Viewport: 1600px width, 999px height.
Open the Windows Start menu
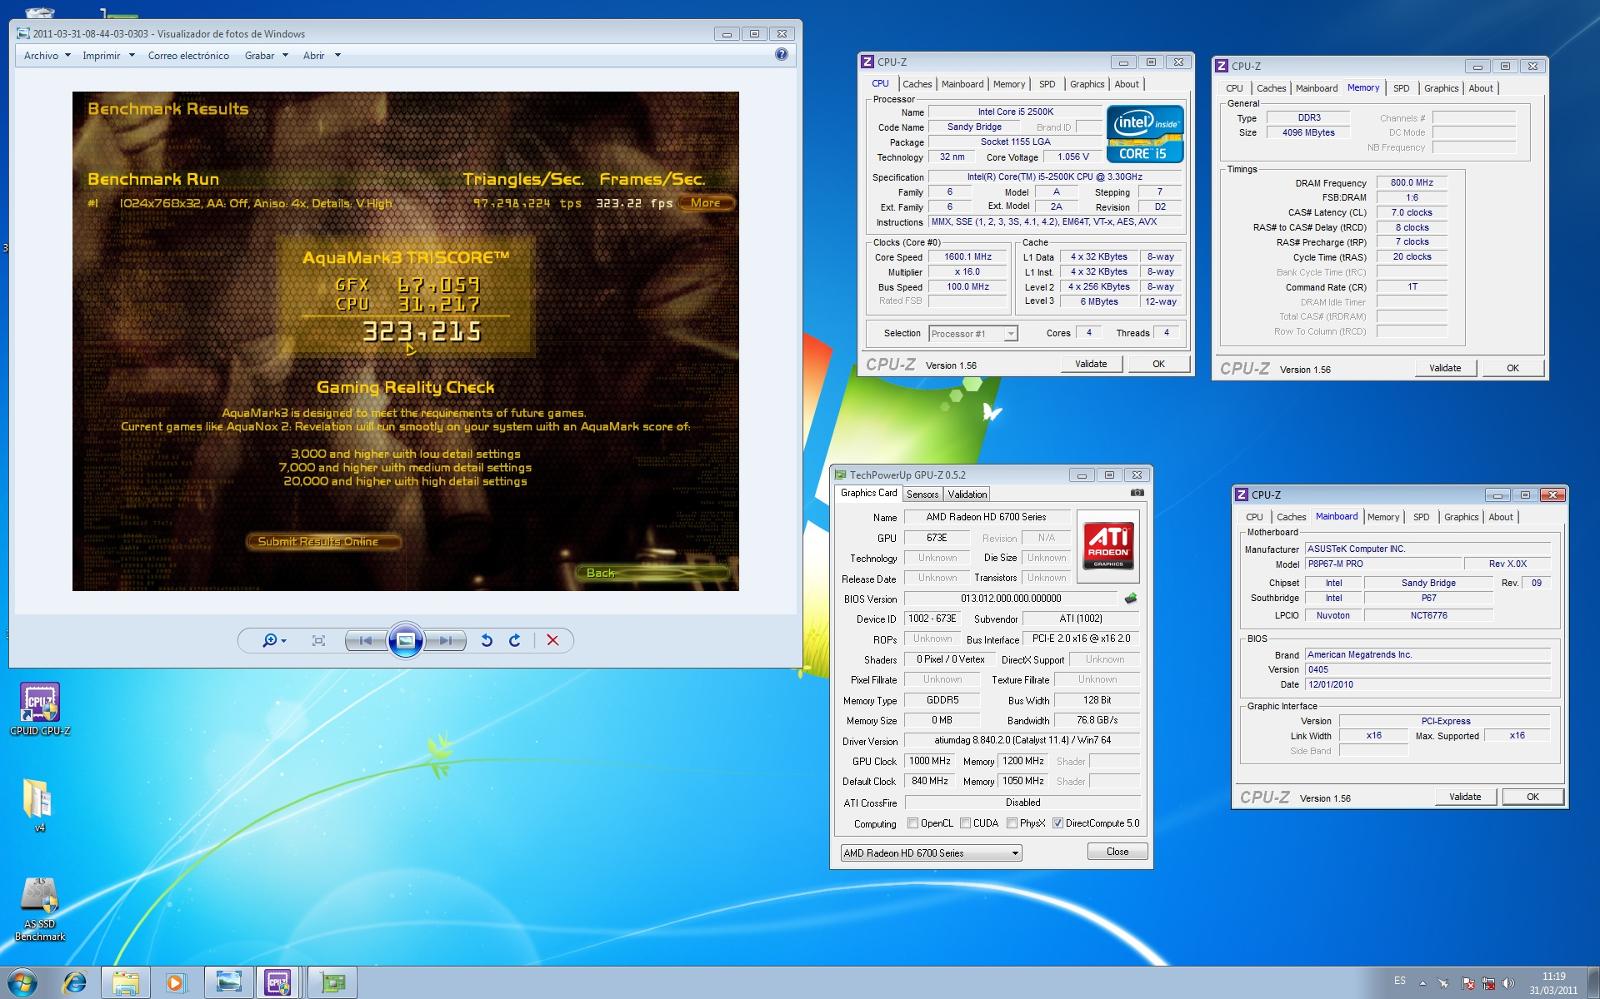22,982
